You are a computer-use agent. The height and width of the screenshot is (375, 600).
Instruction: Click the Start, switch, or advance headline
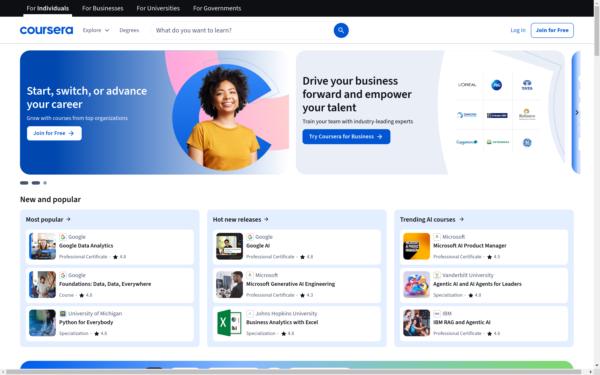point(87,98)
